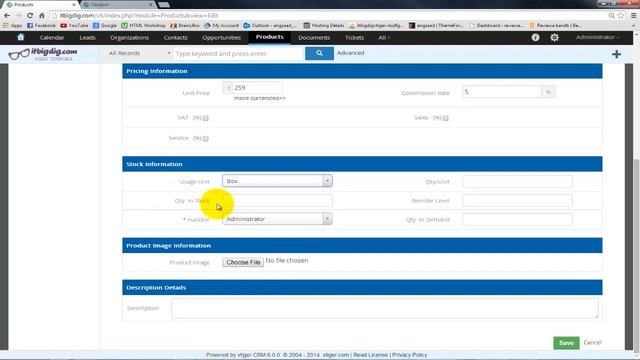
Task: Click the Unit Price input field
Action: (x=257, y=88)
